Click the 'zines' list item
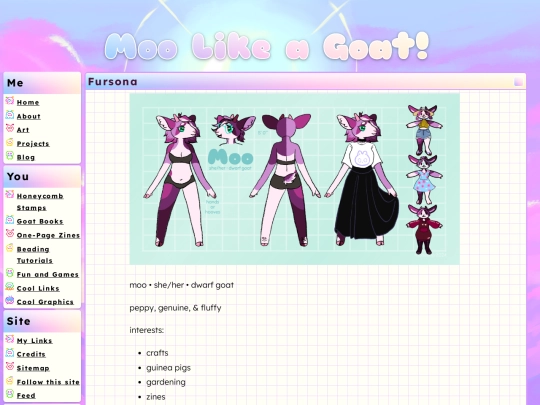540x405 pixels. pyautogui.click(x=156, y=397)
